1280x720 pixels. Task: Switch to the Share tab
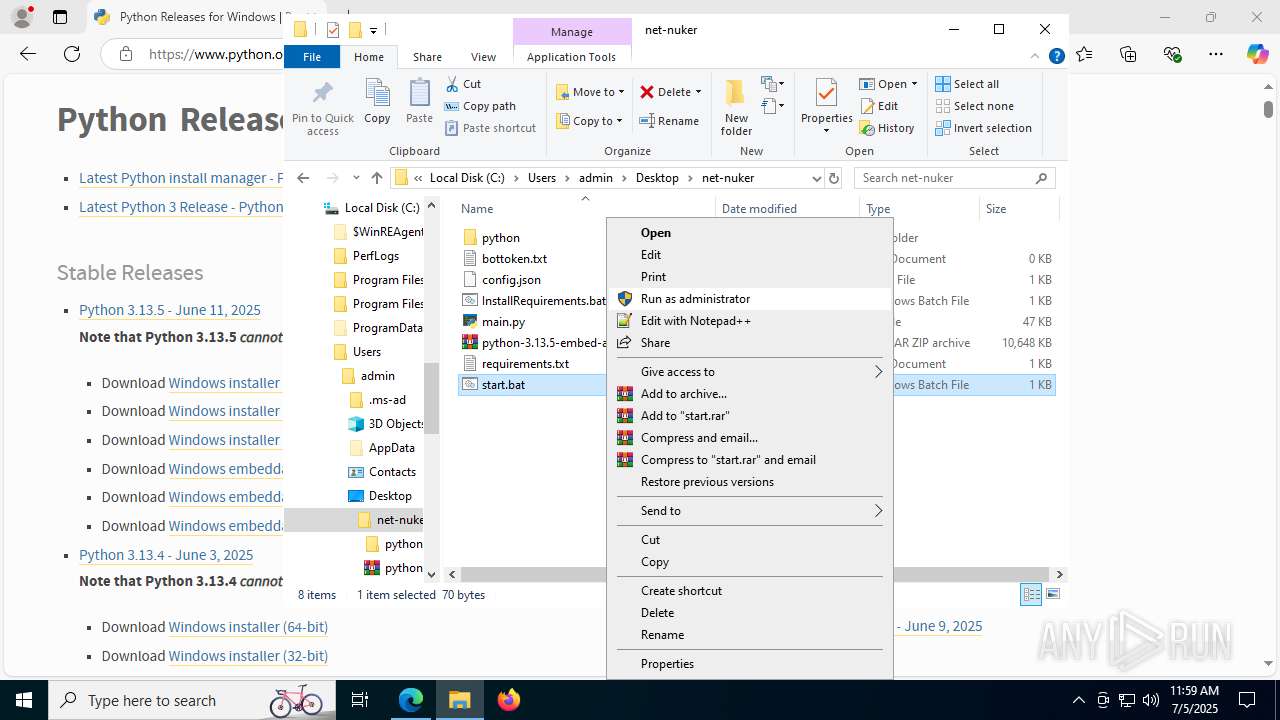coord(427,57)
